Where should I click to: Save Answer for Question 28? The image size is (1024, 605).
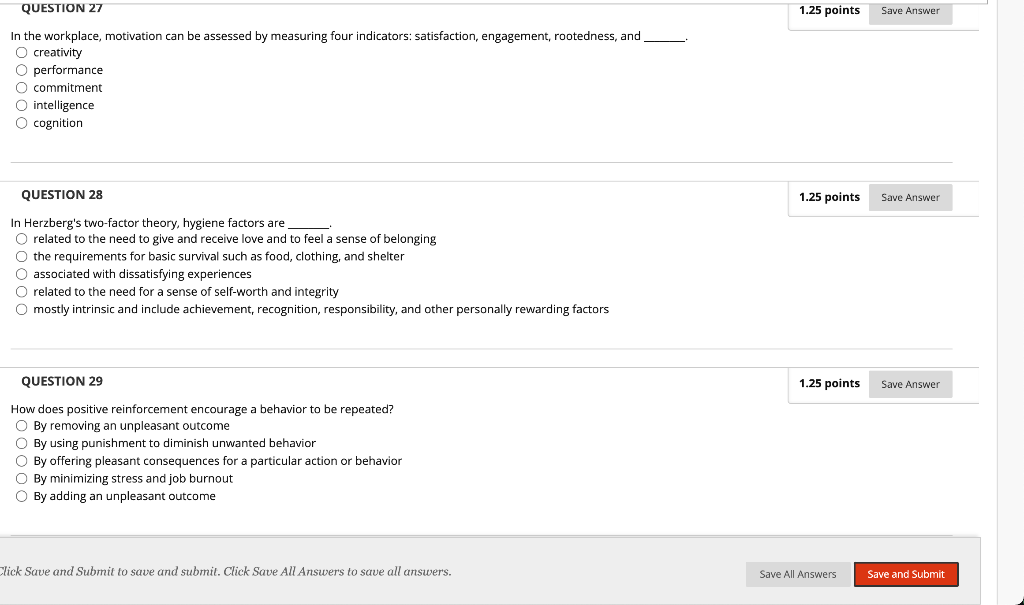click(x=910, y=198)
